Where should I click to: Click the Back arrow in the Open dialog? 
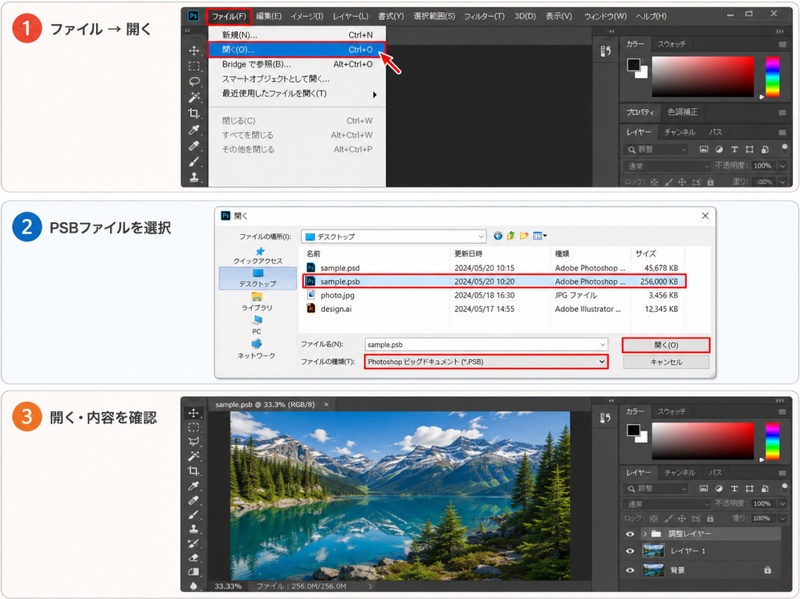[498, 236]
